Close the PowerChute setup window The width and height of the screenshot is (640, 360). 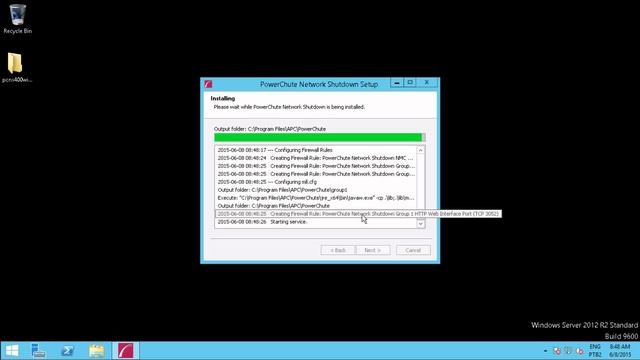[x=427, y=83]
